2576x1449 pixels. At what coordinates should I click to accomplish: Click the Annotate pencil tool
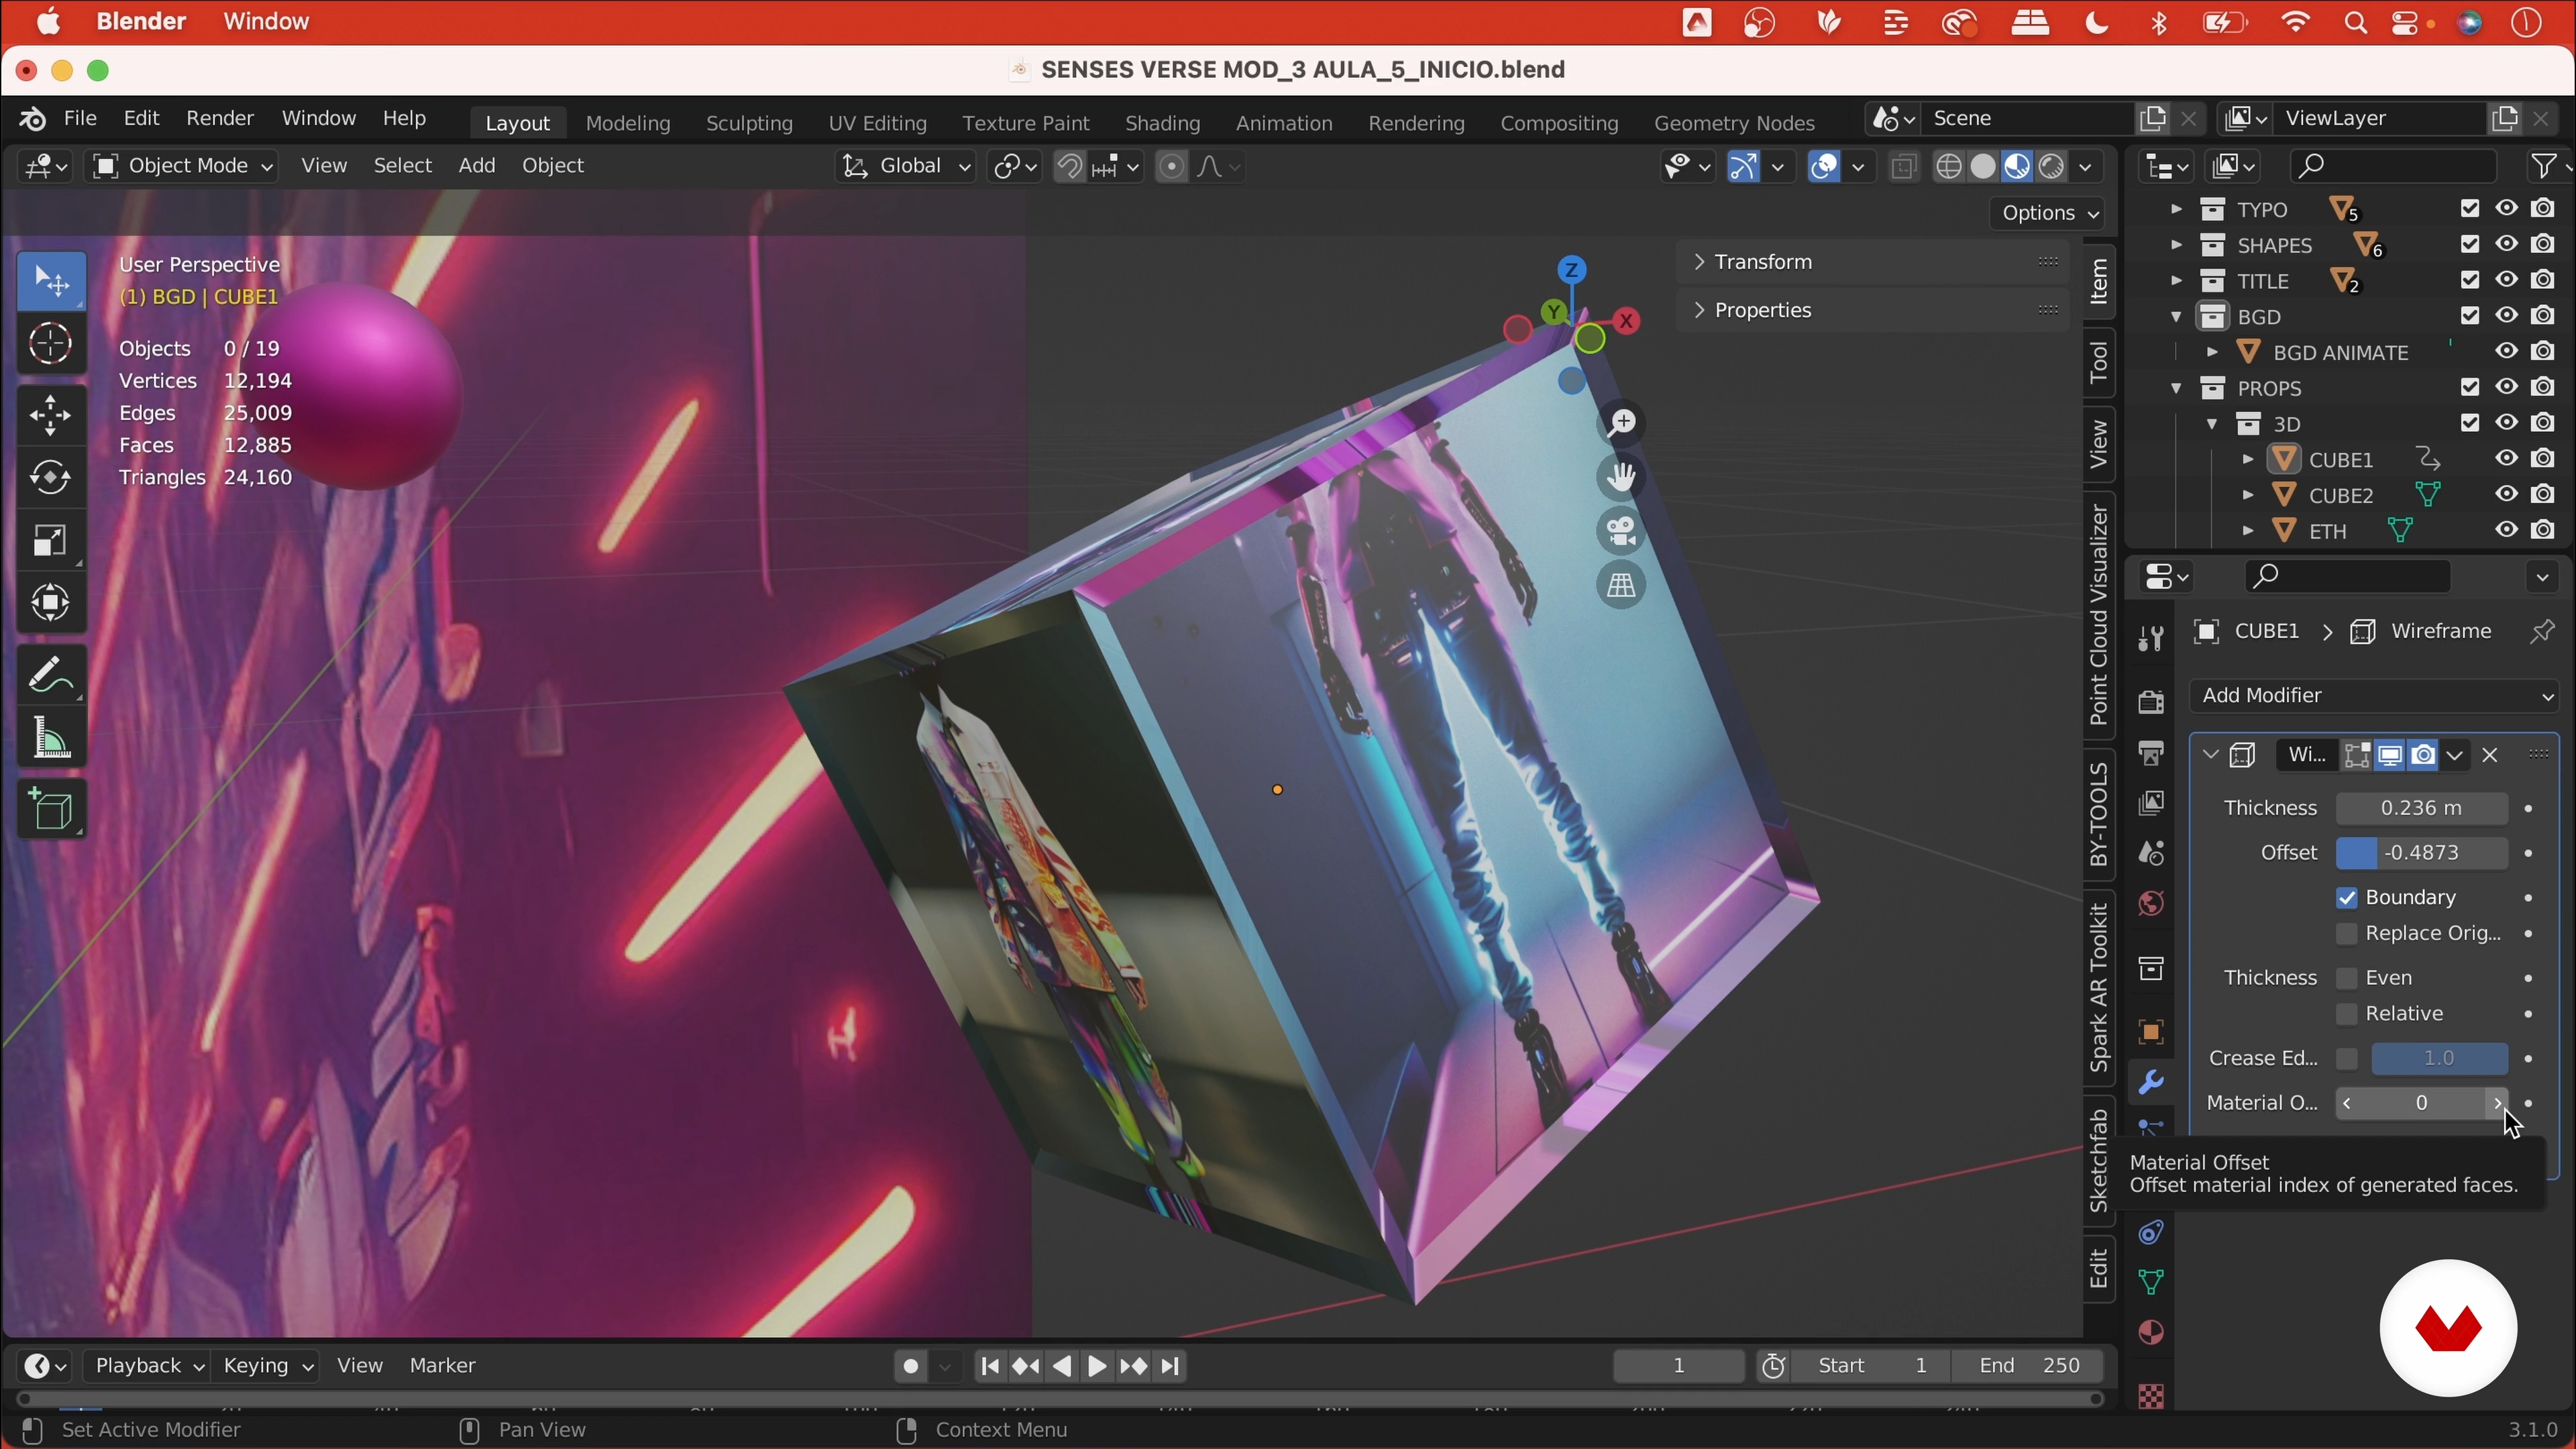50,675
